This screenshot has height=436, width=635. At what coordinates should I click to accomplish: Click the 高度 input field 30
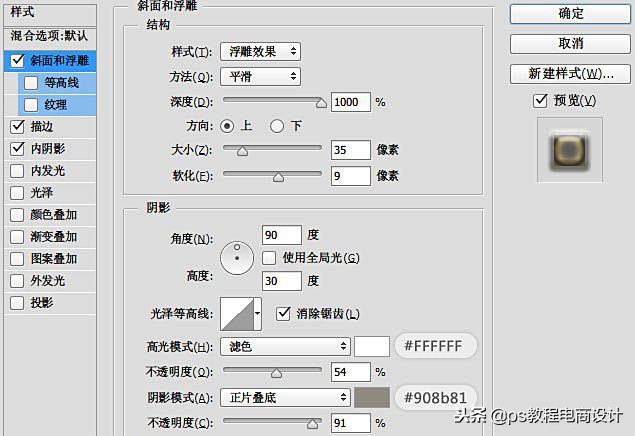pyautogui.click(x=282, y=281)
